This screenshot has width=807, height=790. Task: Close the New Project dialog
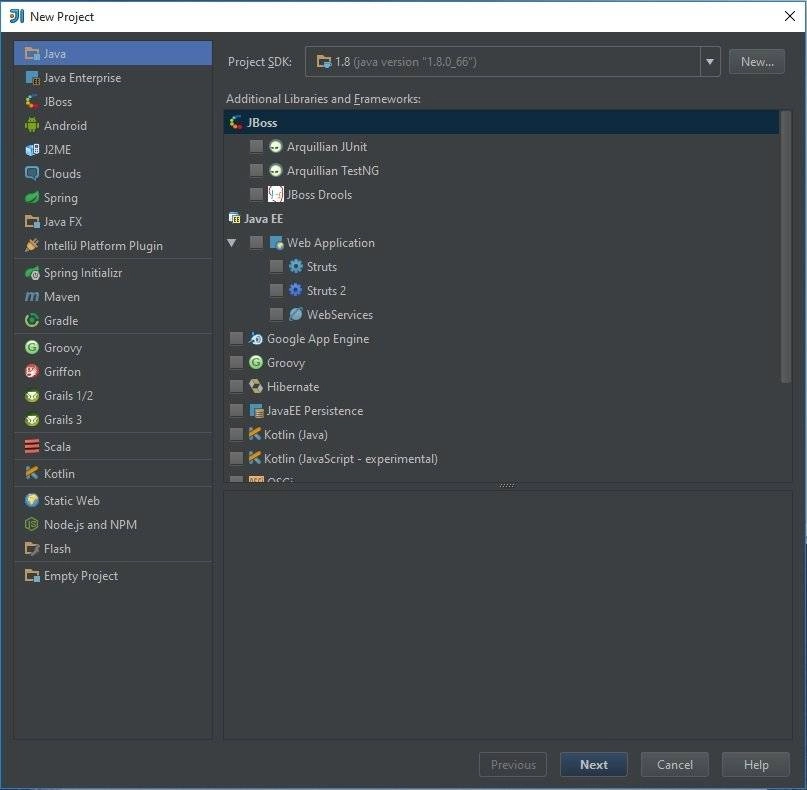[790, 16]
